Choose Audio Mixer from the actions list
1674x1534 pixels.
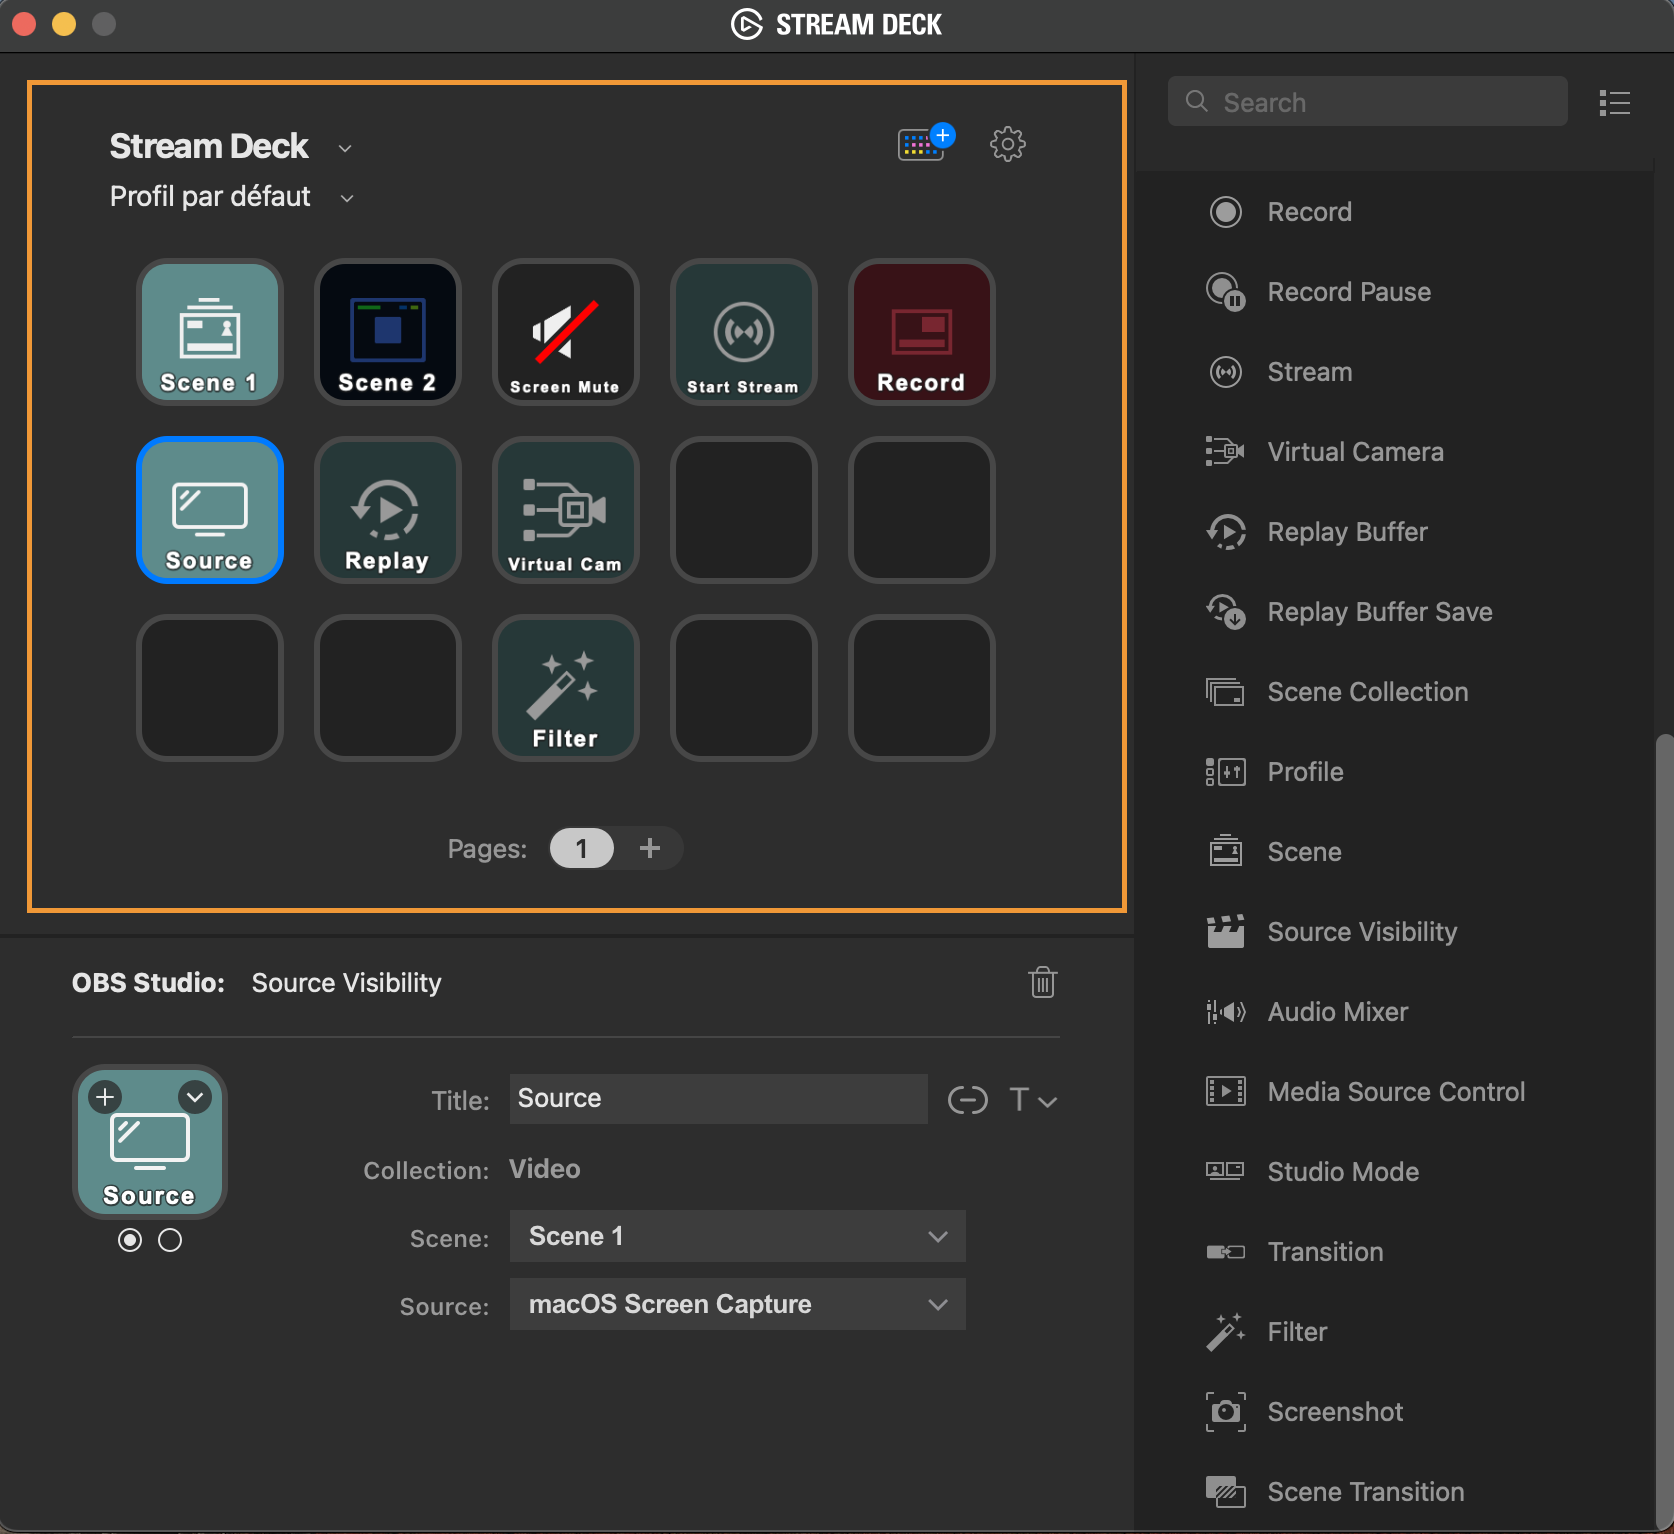point(1337,1012)
